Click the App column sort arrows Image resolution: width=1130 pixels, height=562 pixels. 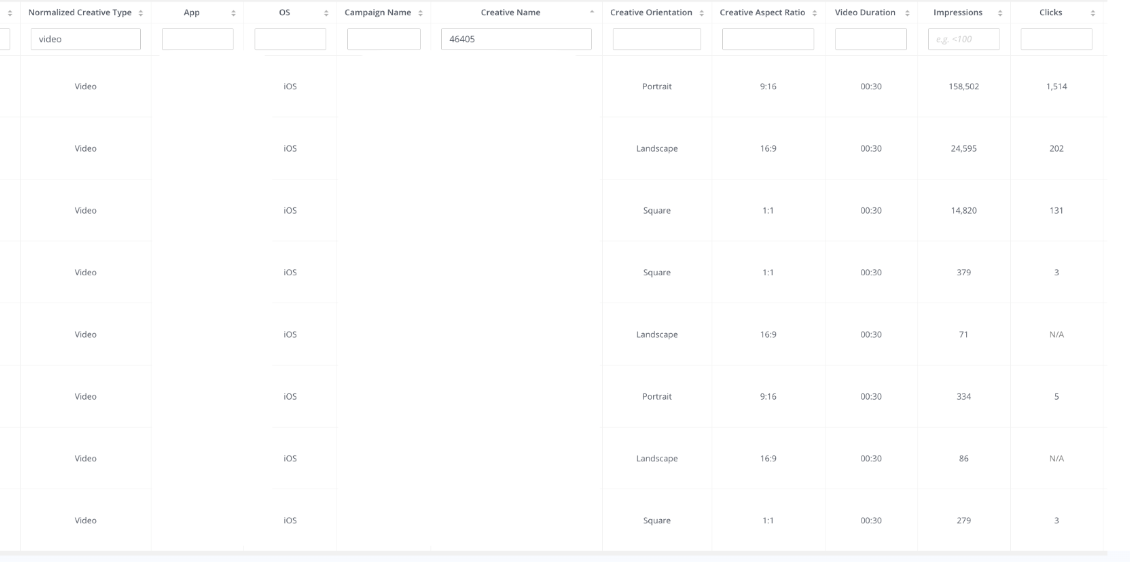pyautogui.click(x=233, y=13)
